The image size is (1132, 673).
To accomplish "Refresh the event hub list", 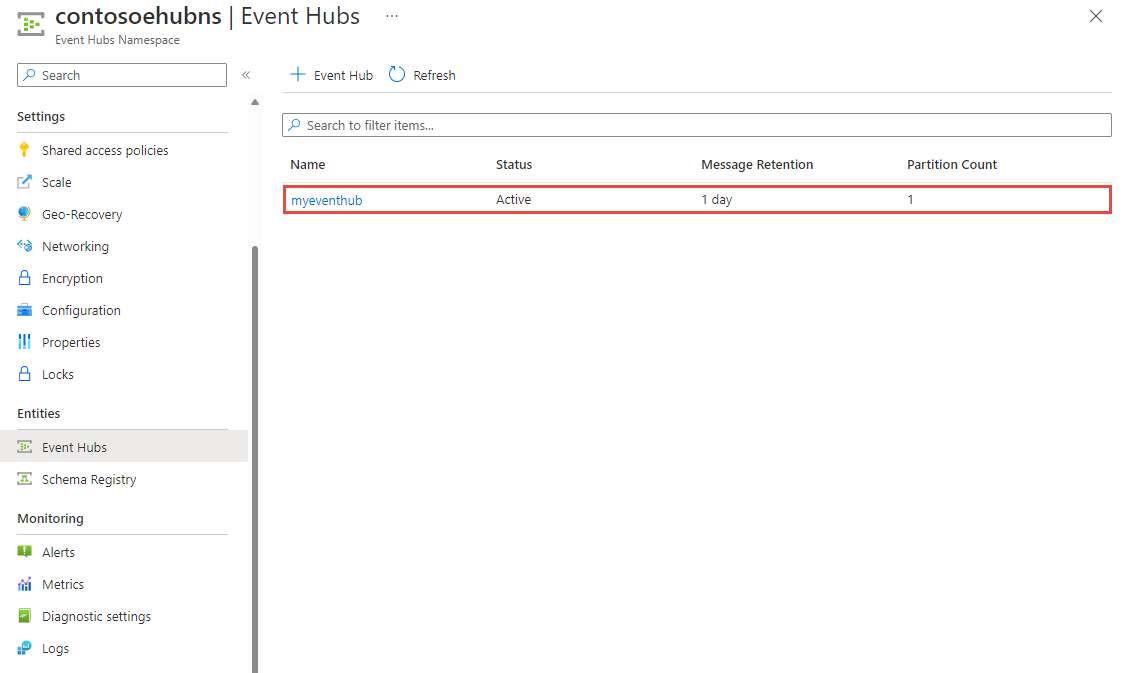I will [x=421, y=74].
